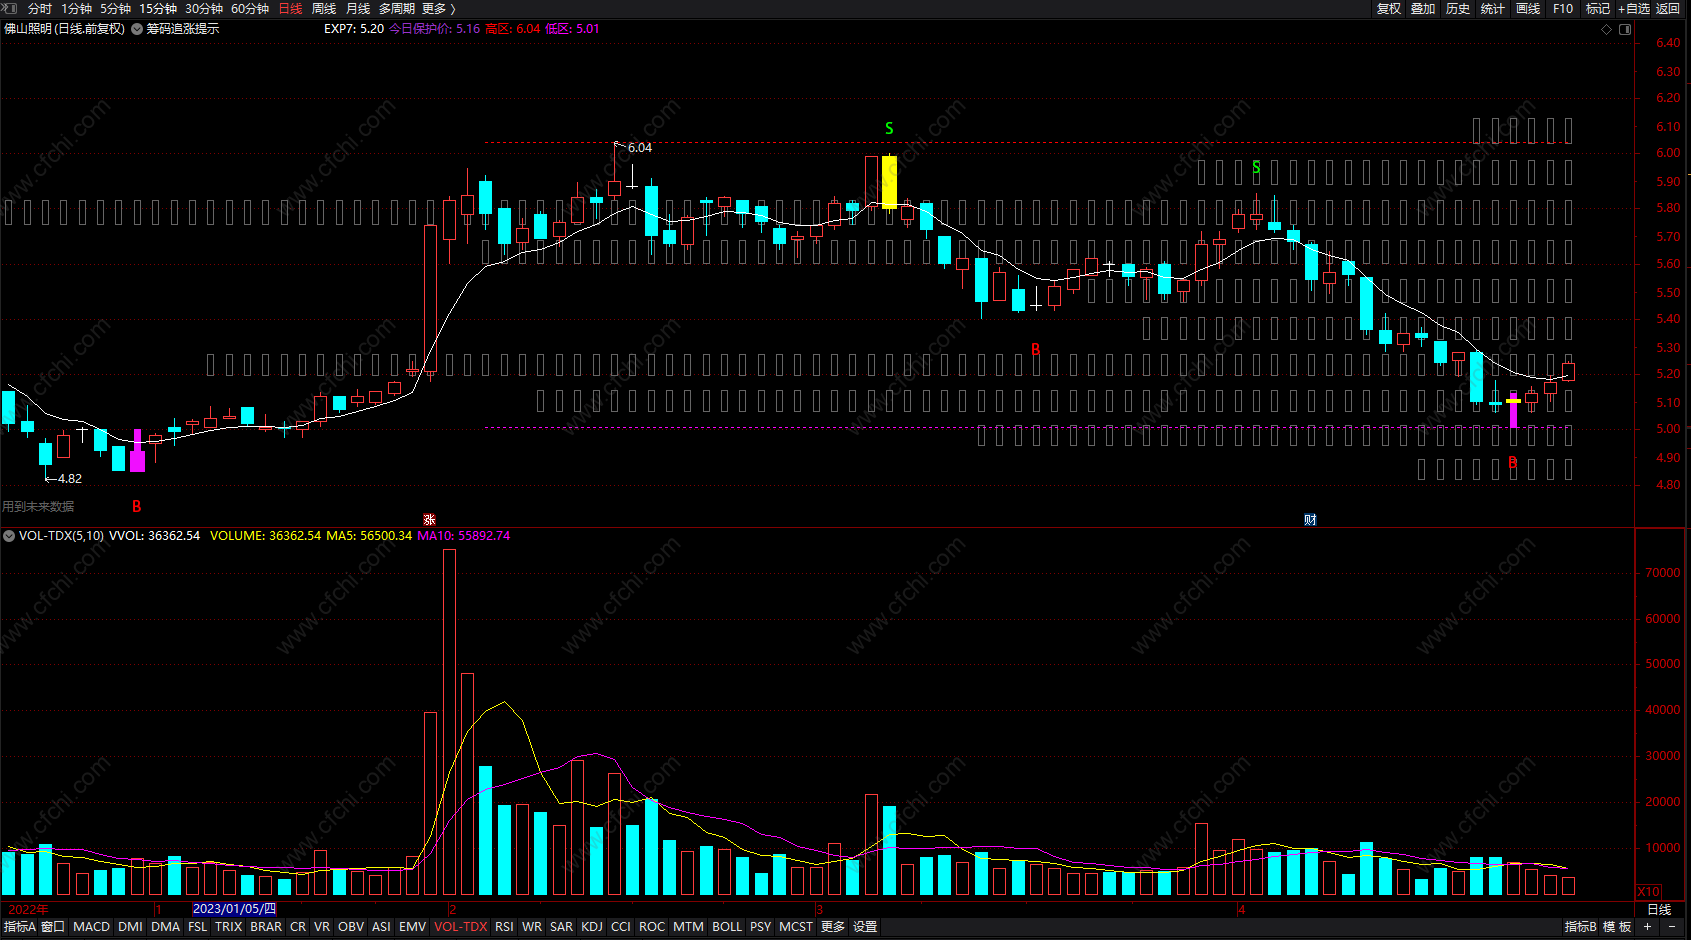
Task: Switch indicator to OBV
Action: click(x=351, y=927)
